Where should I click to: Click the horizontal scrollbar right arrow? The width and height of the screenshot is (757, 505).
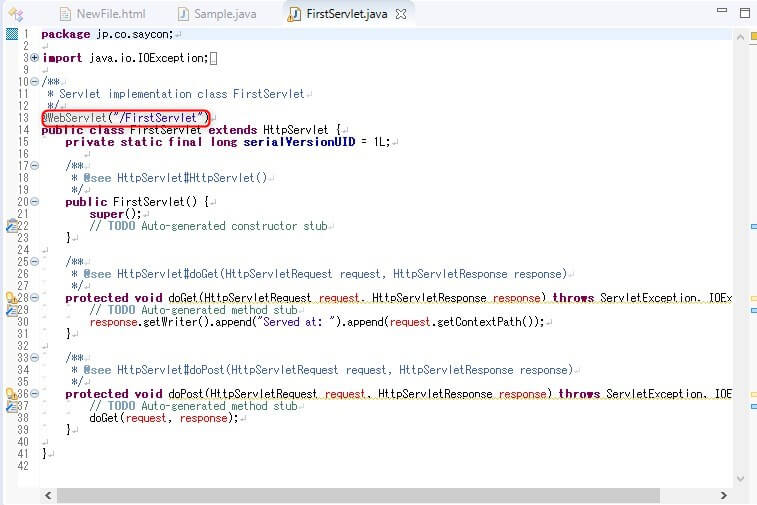[x=723, y=495]
